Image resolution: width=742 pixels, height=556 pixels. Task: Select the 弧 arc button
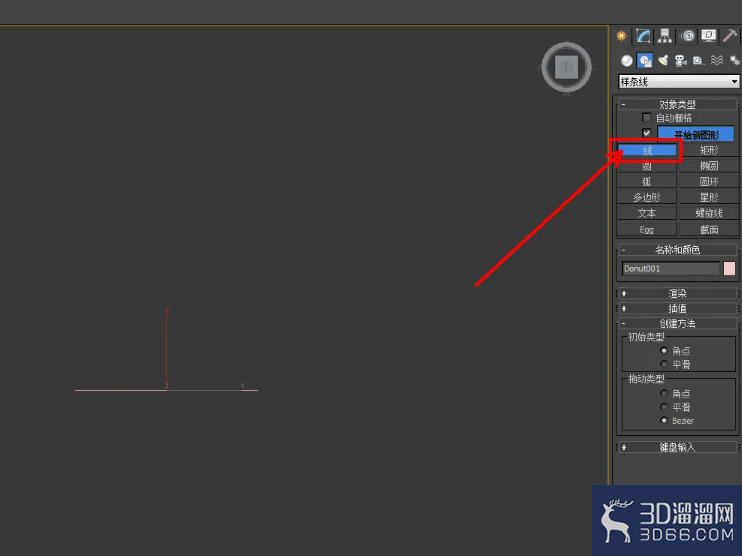click(x=647, y=182)
